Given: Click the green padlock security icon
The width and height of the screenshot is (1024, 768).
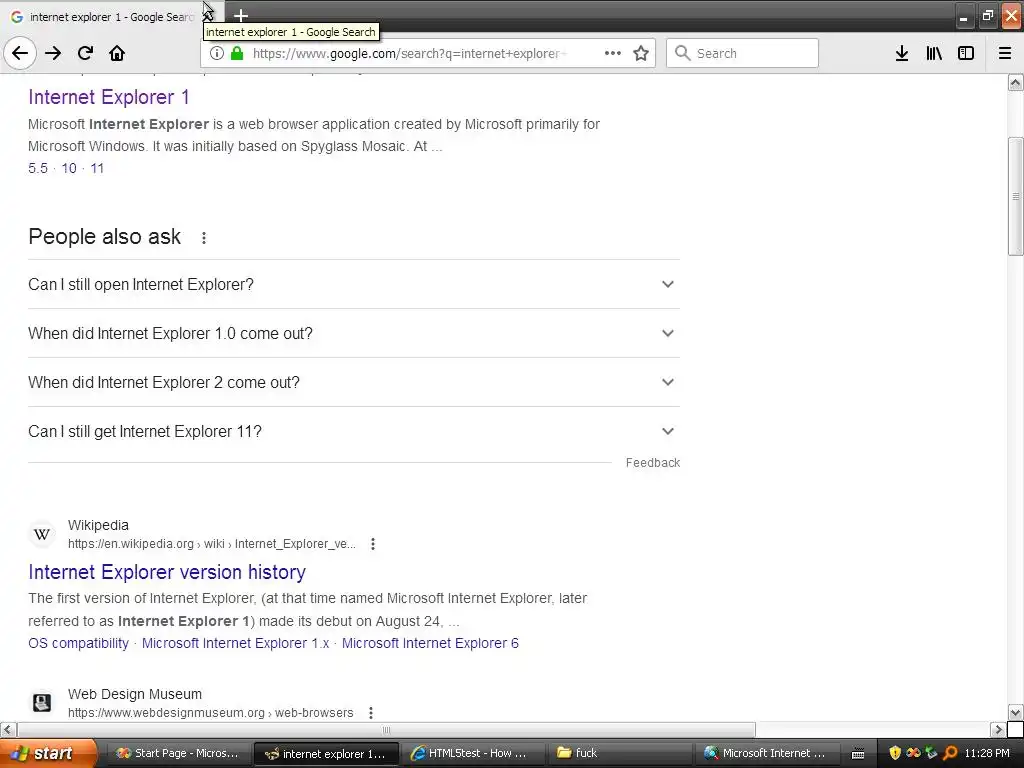Looking at the screenshot, I should [x=237, y=53].
